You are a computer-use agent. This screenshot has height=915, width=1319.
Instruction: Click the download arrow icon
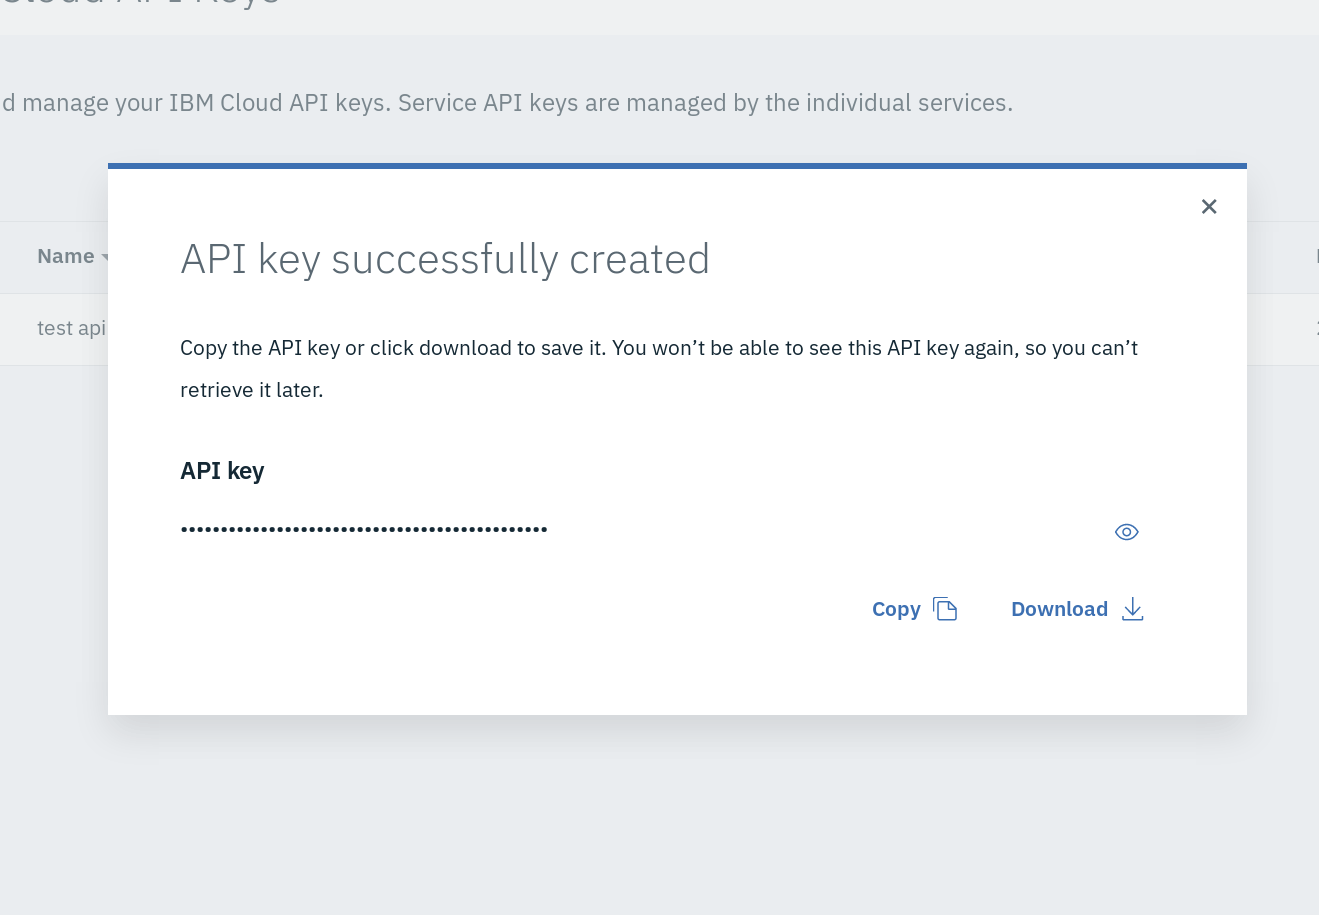click(x=1132, y=609)
